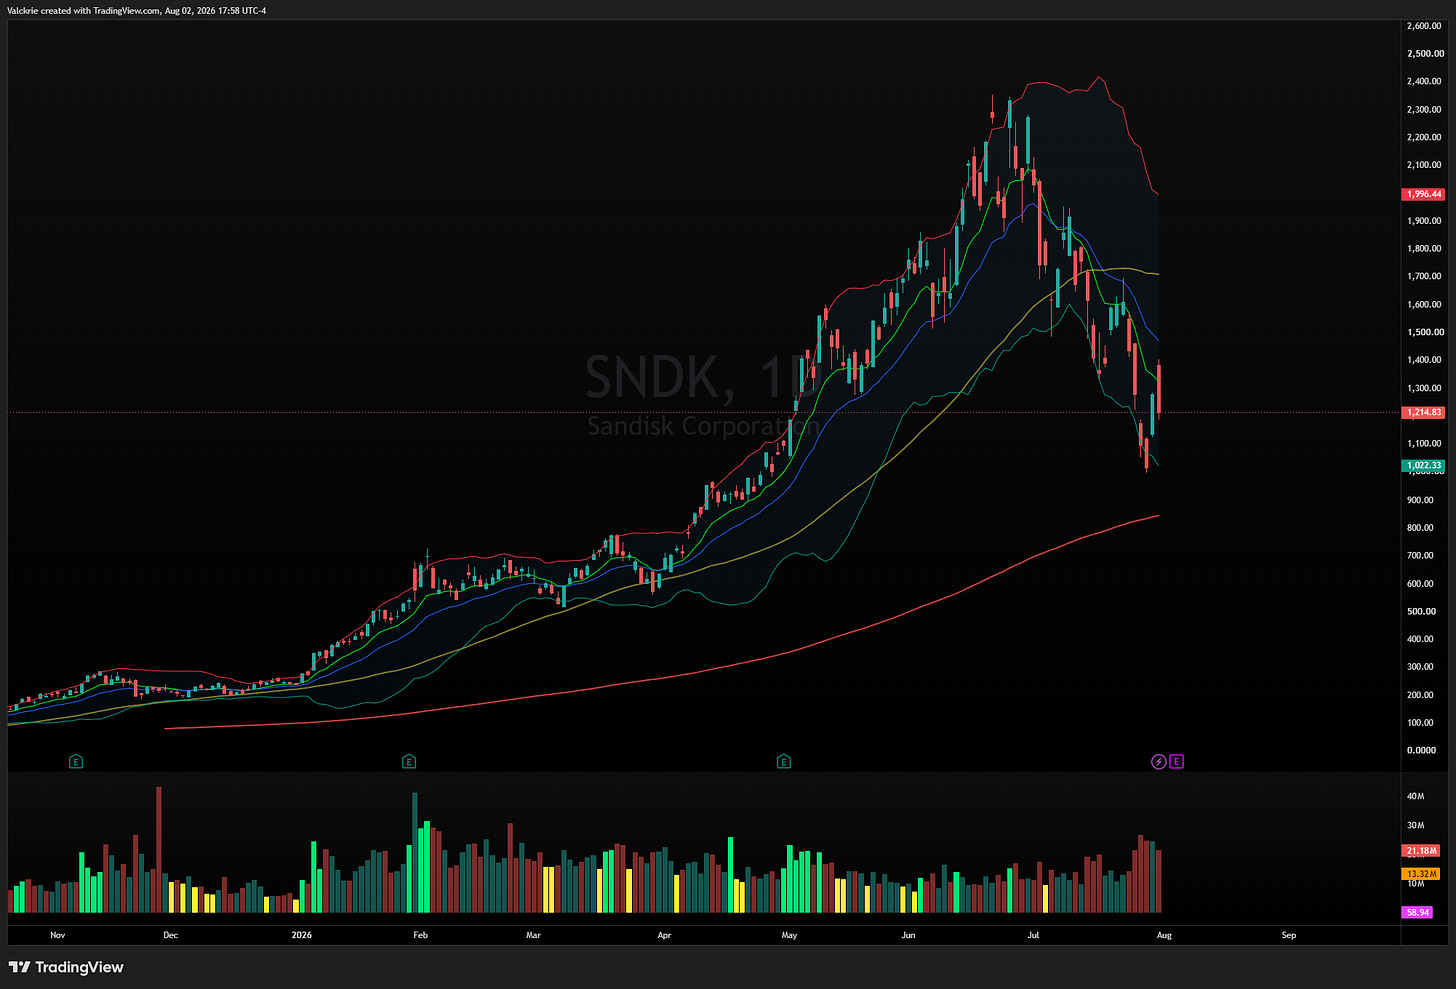Pick 1,400.00 on the price axis
This screenshot has height=989, width=1456.
pos(1424,360)
